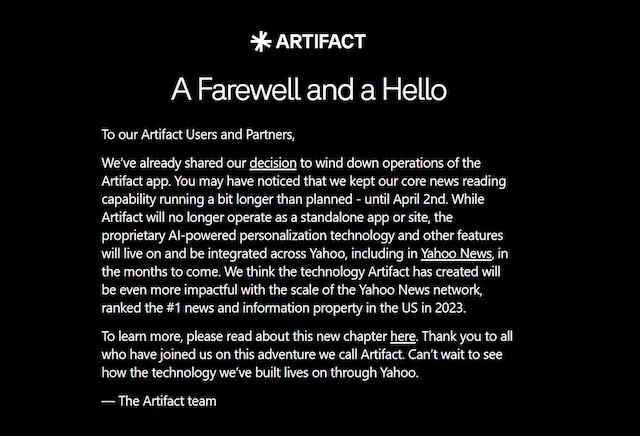Open the underlined "decision" link
The height and width of the screenshot is (436, 640).
[273, 162]
